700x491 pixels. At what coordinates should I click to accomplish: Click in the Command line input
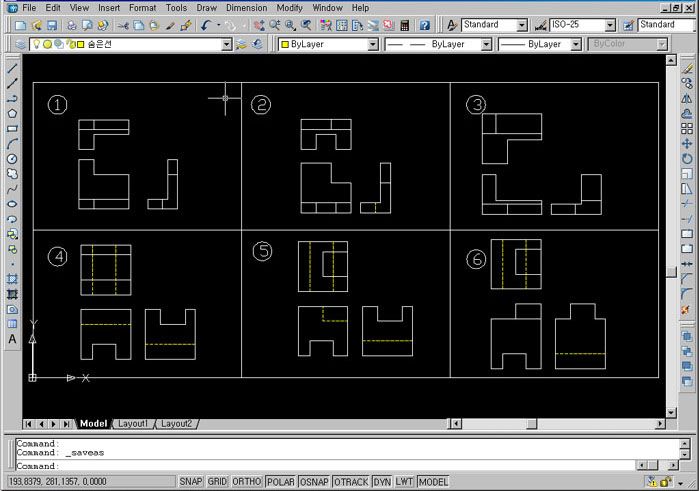pos(326,466)
